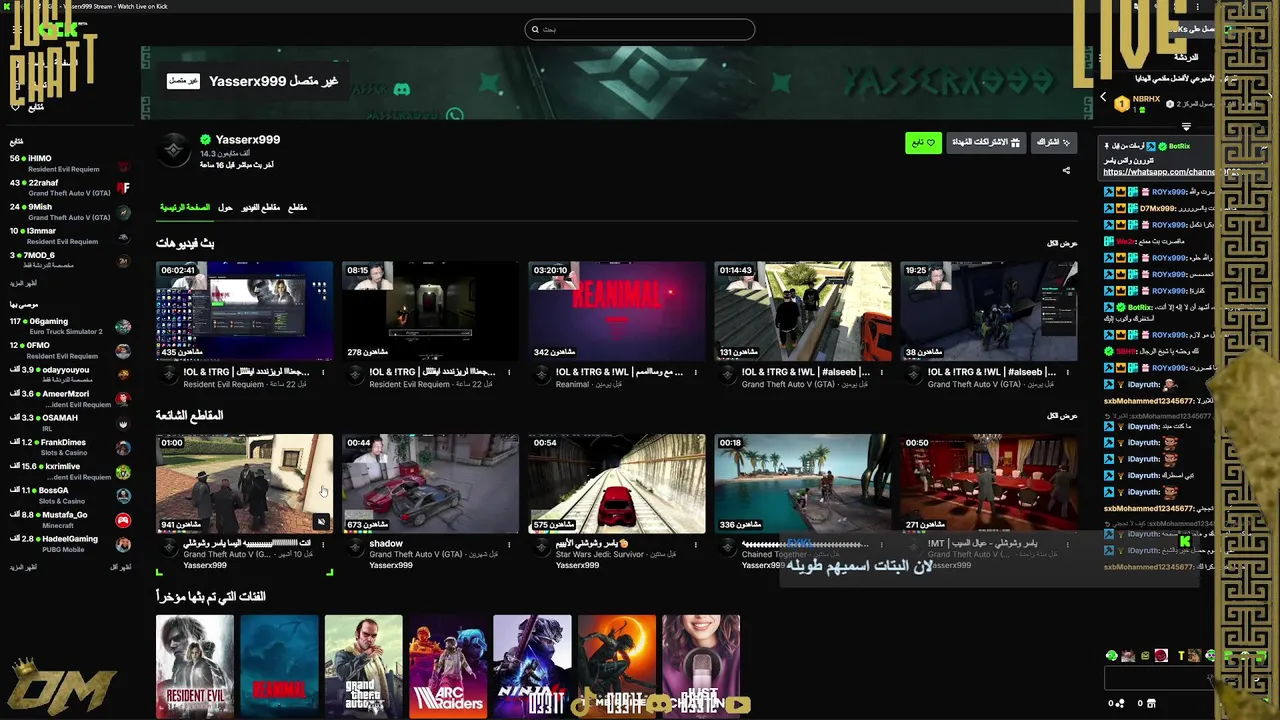Open options menu of Star Wars clip
This screenshot has height=720, width=1280.
tap(695, 544)
